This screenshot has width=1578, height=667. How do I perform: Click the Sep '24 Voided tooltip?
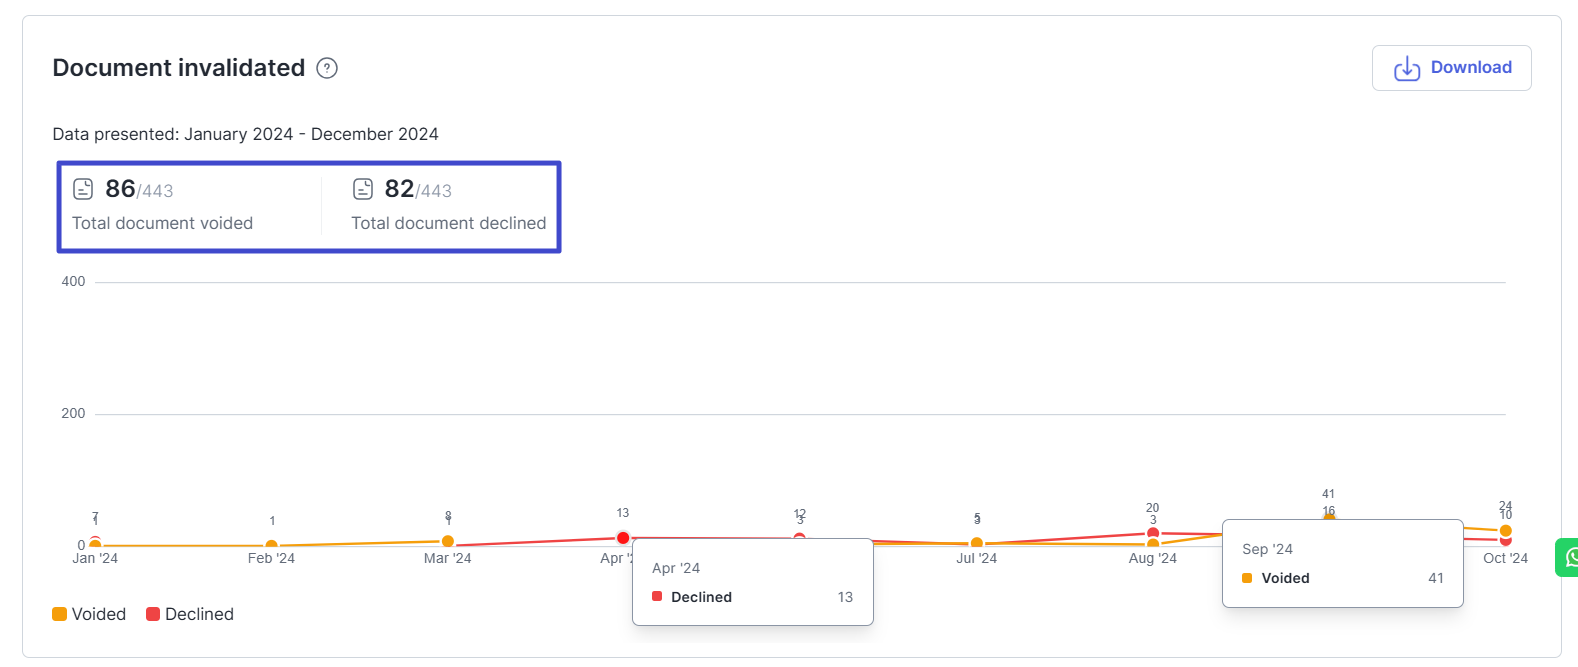(1342, 563)
